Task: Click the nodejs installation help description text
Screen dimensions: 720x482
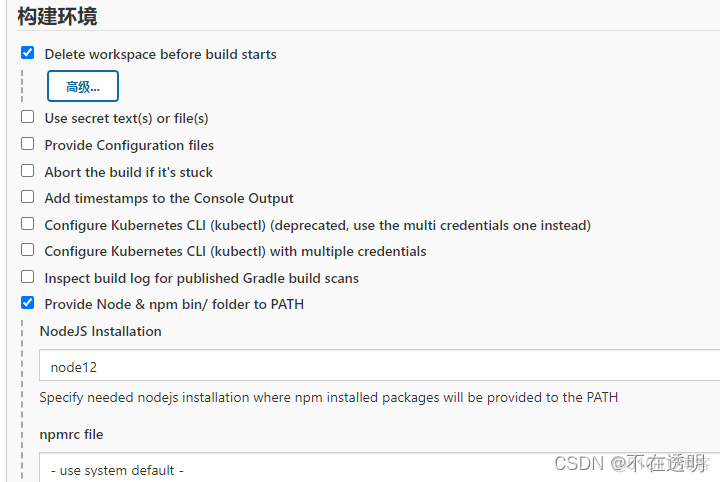Action: point(328,397)
